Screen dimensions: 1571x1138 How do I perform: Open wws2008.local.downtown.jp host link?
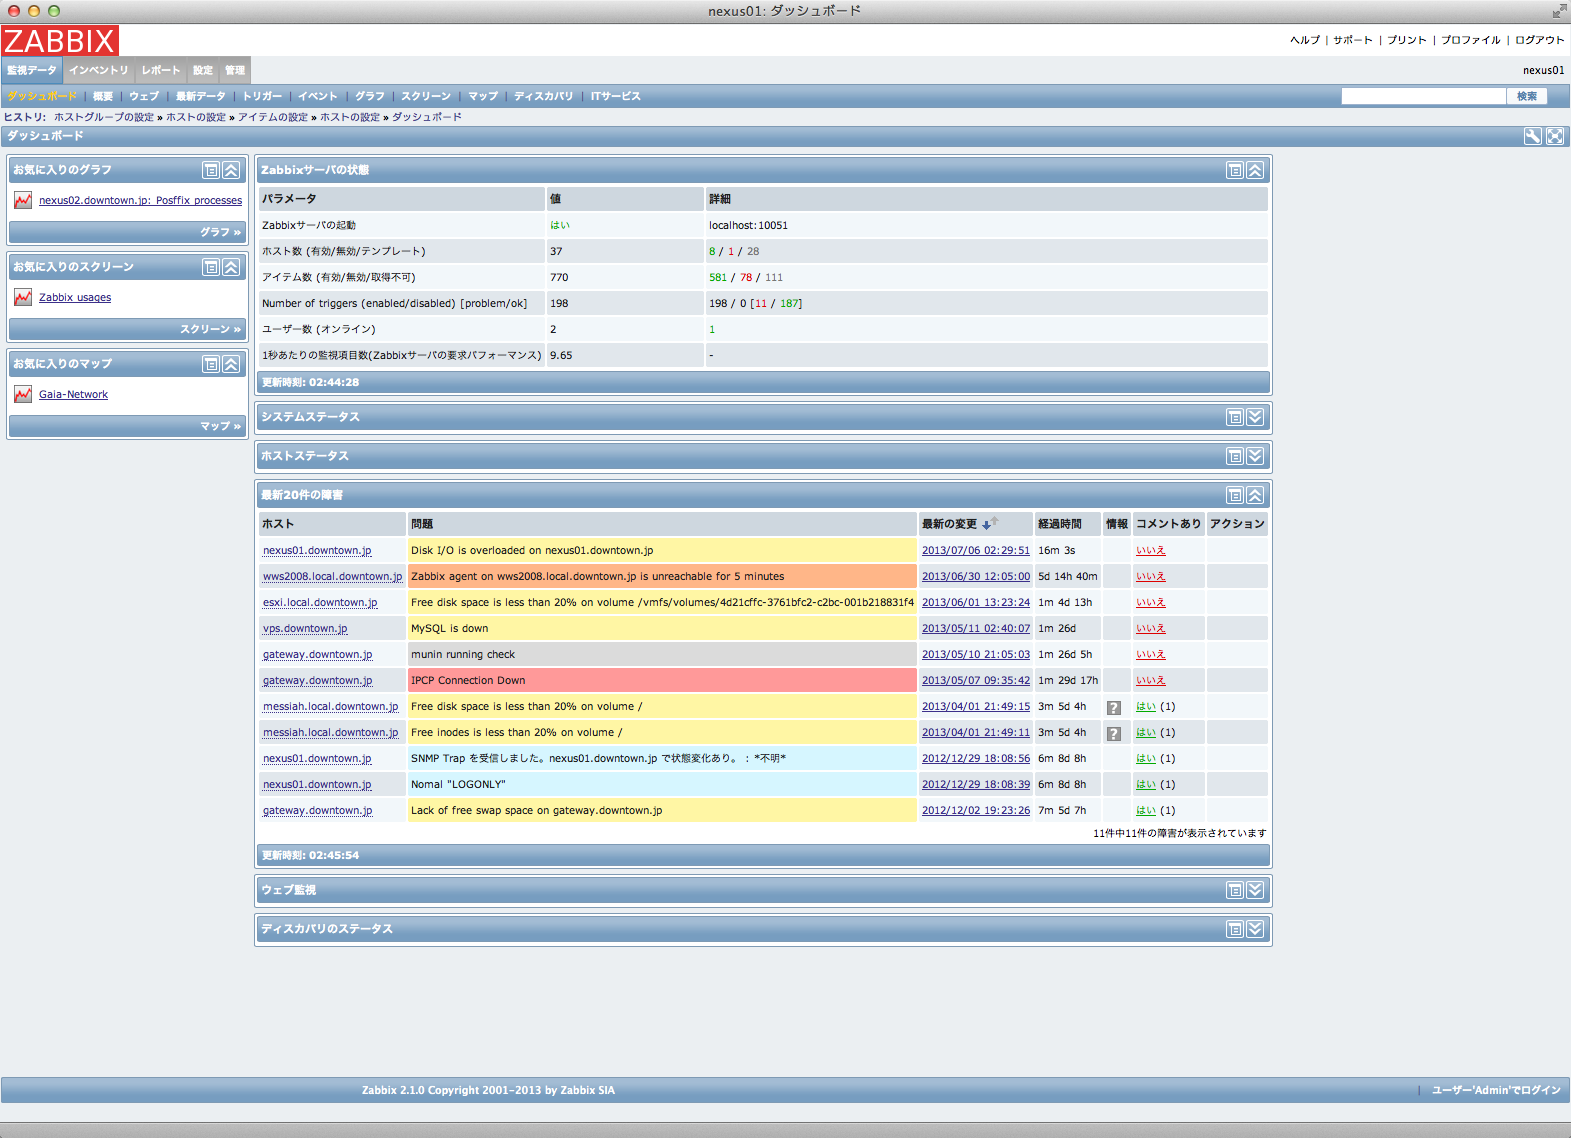(332, 576)
